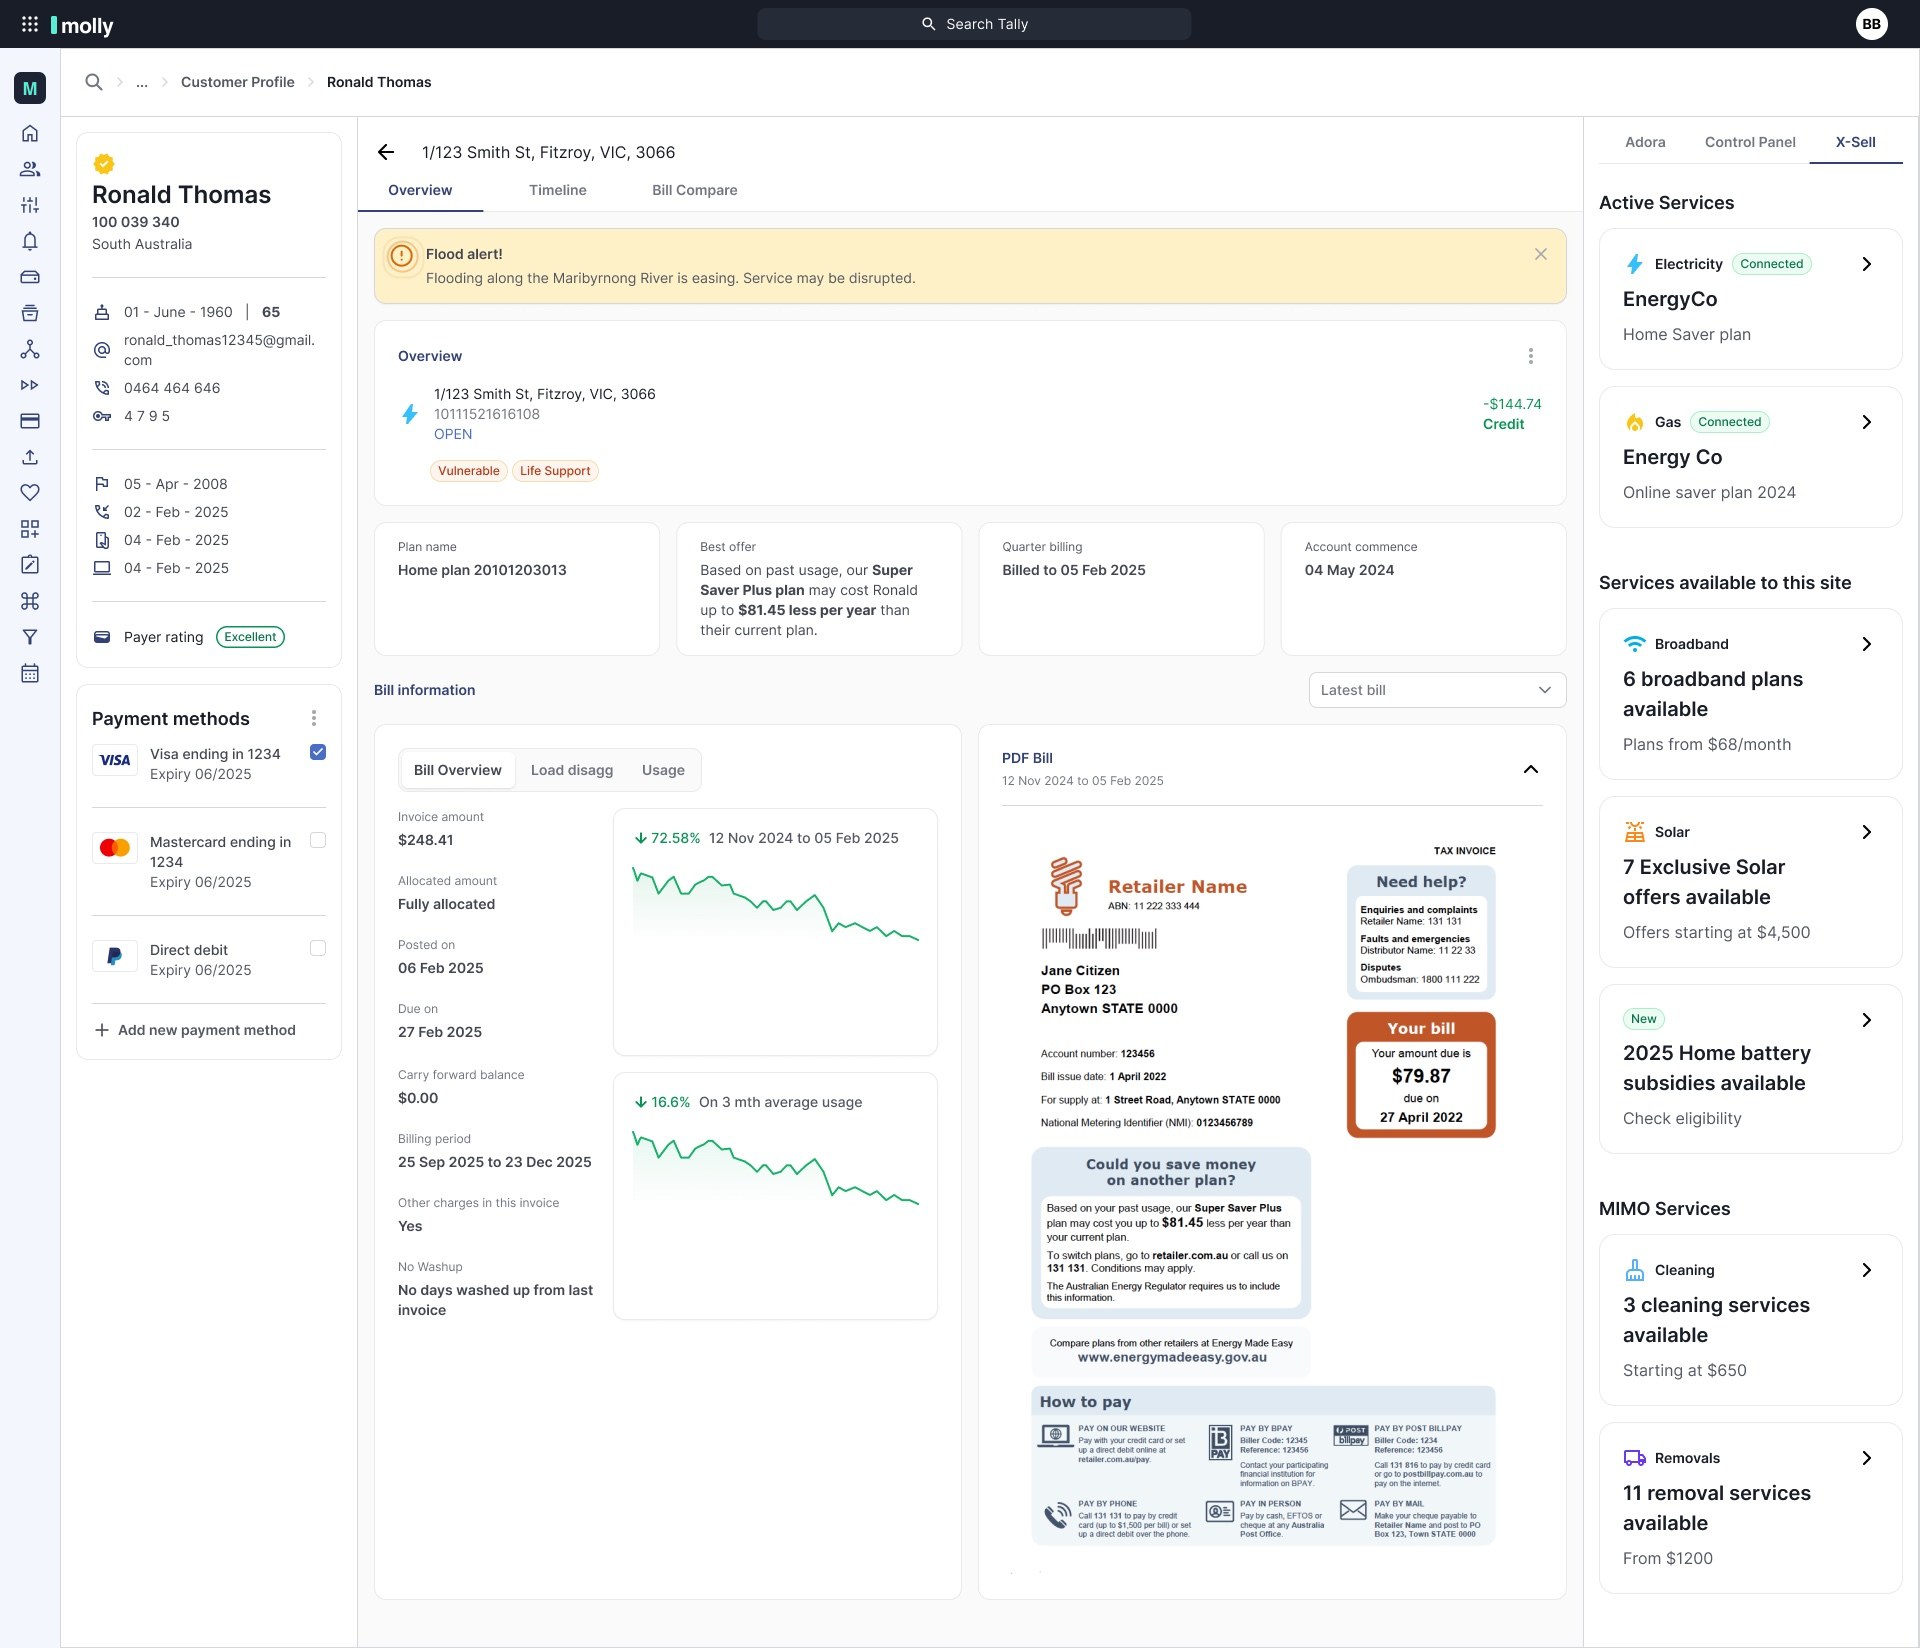Open the 2025 Home battery subsidies chevron
The image size is (1920, 1648).
pos(1866,1020)
